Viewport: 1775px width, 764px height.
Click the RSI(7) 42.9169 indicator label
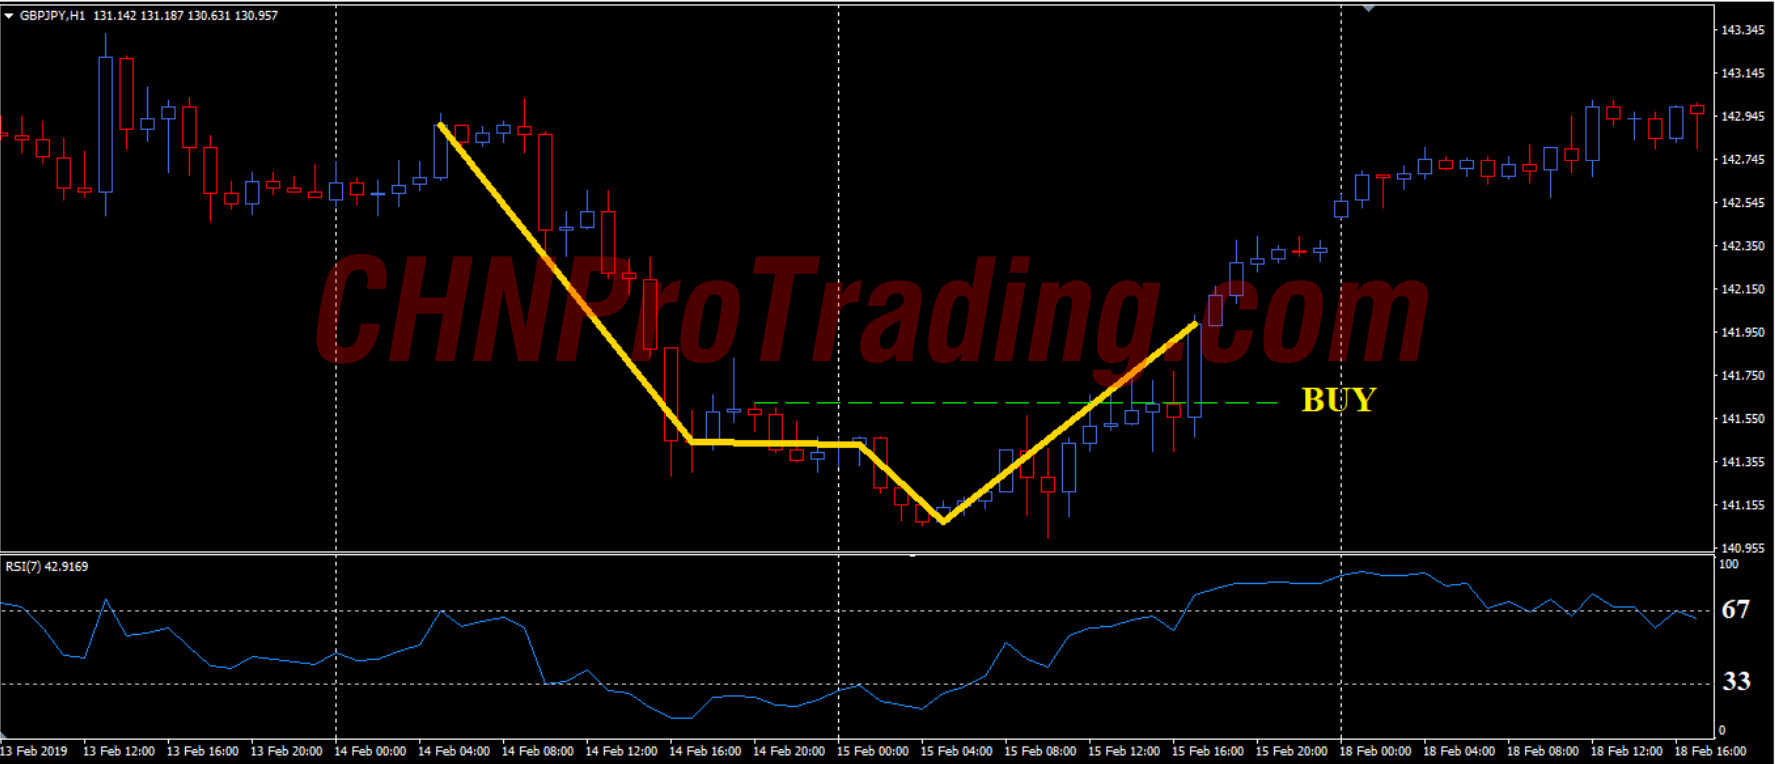tap(47, 566)
